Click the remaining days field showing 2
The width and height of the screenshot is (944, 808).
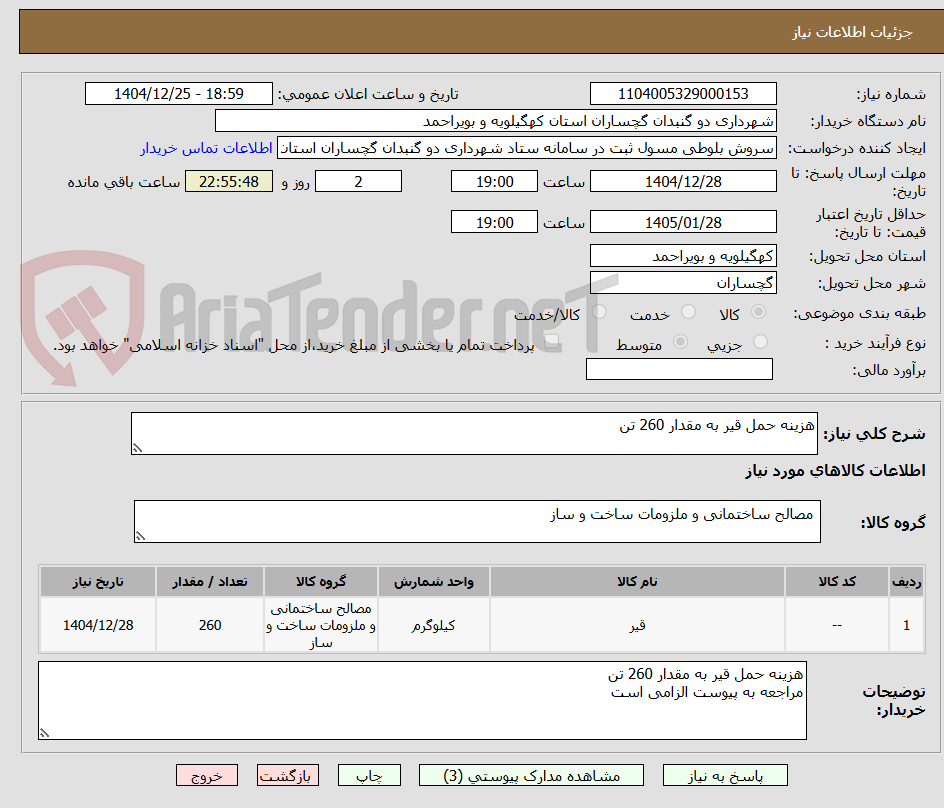[x=358, y=181]
